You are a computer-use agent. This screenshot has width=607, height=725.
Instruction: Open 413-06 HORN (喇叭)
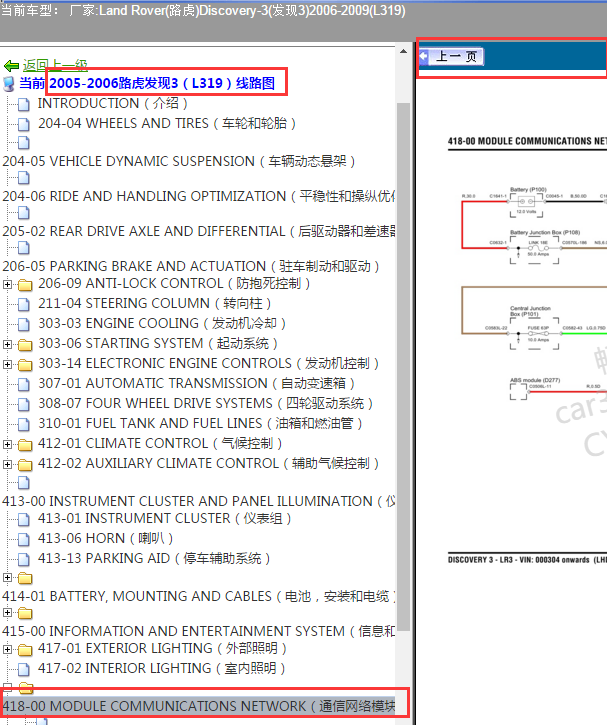pos(105,538)
